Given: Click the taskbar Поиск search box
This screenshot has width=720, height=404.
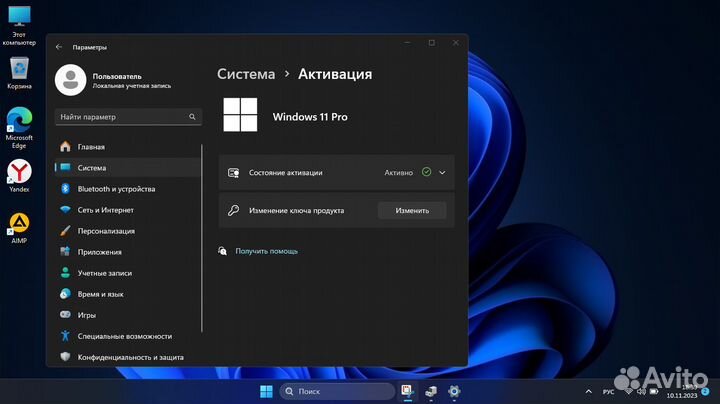Looking at the screenshot, I should click(337, 391).
